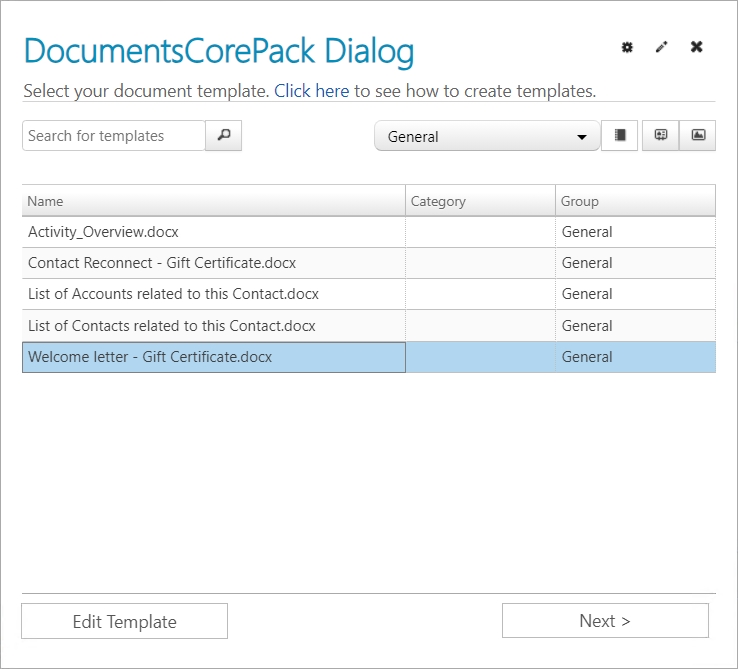
Task: Open the "Click here" templates help link
Action: click(312, 91)
